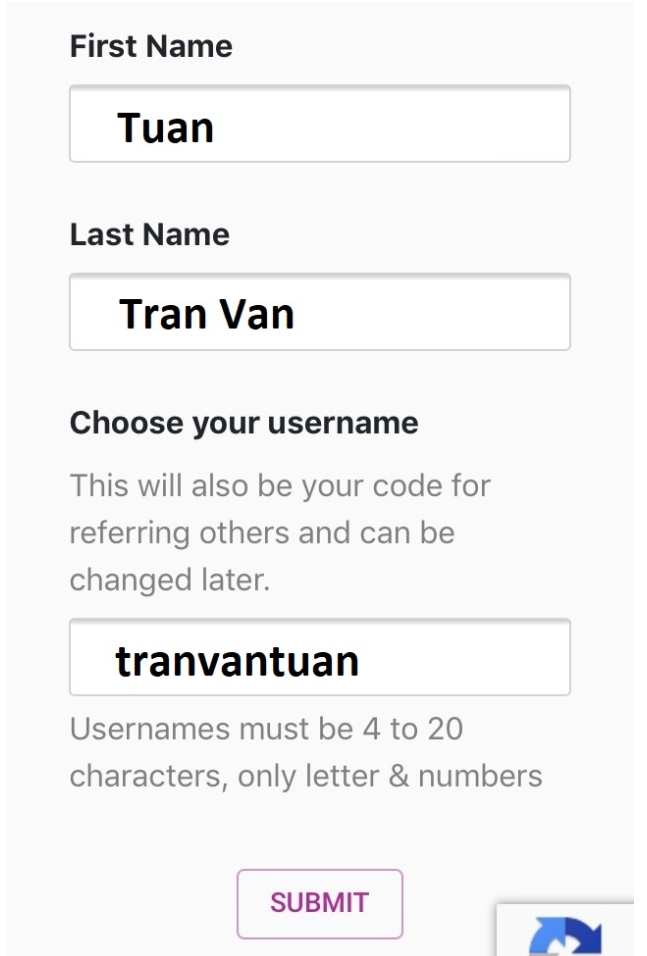The width and height of the screenshot is (647, 956).
Task: Click the "First Name" label
Action: 151,46
